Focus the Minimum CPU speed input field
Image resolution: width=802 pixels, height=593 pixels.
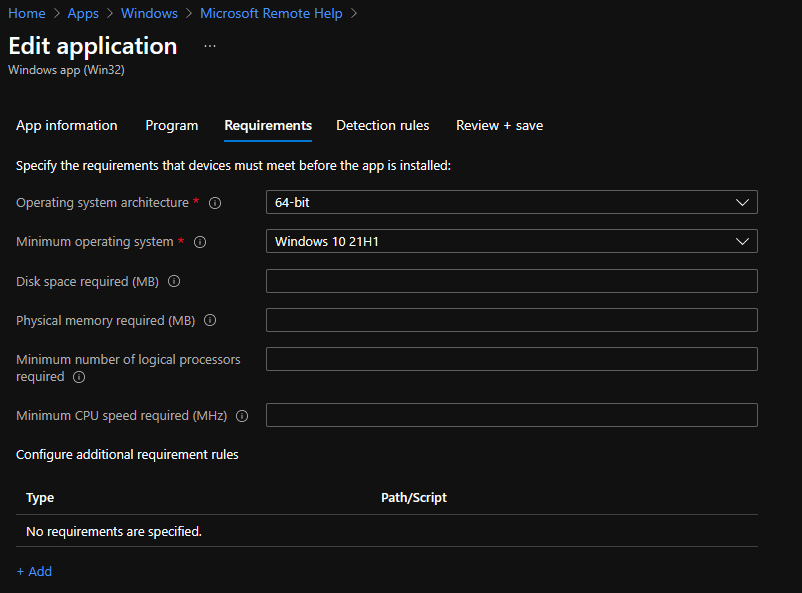pyautogui.click(x=511, y=415)
